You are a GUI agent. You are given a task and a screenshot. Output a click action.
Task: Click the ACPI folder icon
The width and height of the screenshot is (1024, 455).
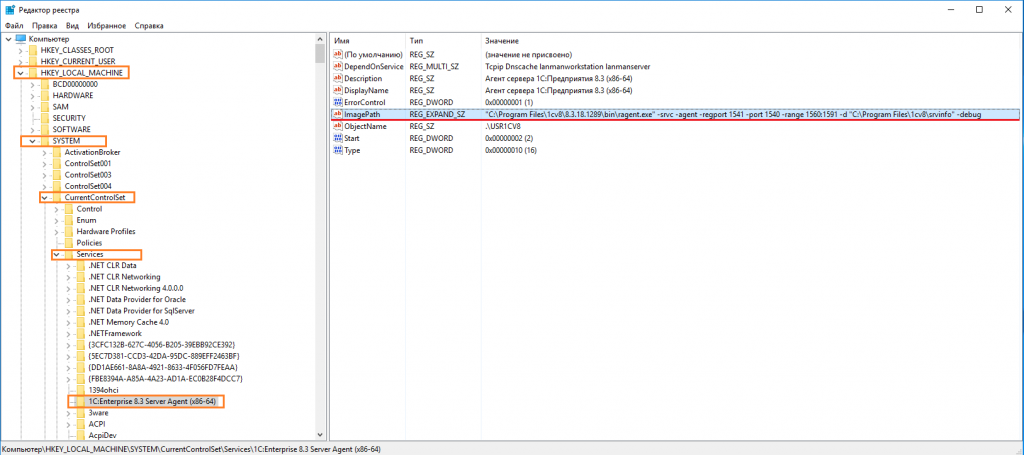click(x=80, y=424)
